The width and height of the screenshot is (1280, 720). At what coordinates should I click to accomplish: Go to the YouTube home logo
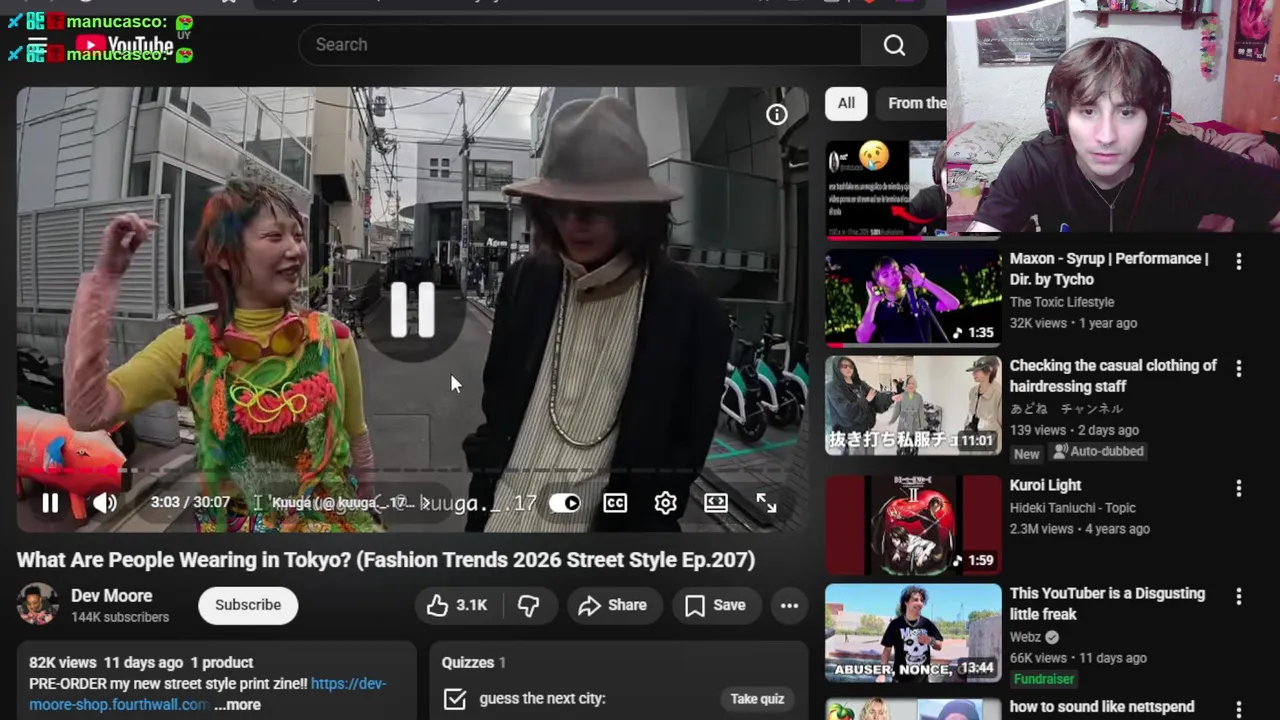(125, 45)
